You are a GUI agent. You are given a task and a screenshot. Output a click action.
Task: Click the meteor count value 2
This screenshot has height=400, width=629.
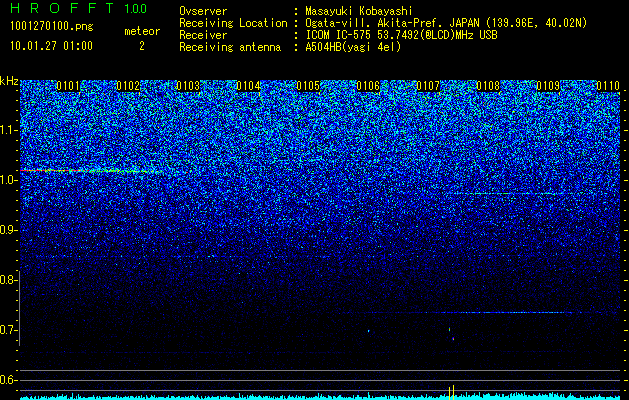click(142, 46)
